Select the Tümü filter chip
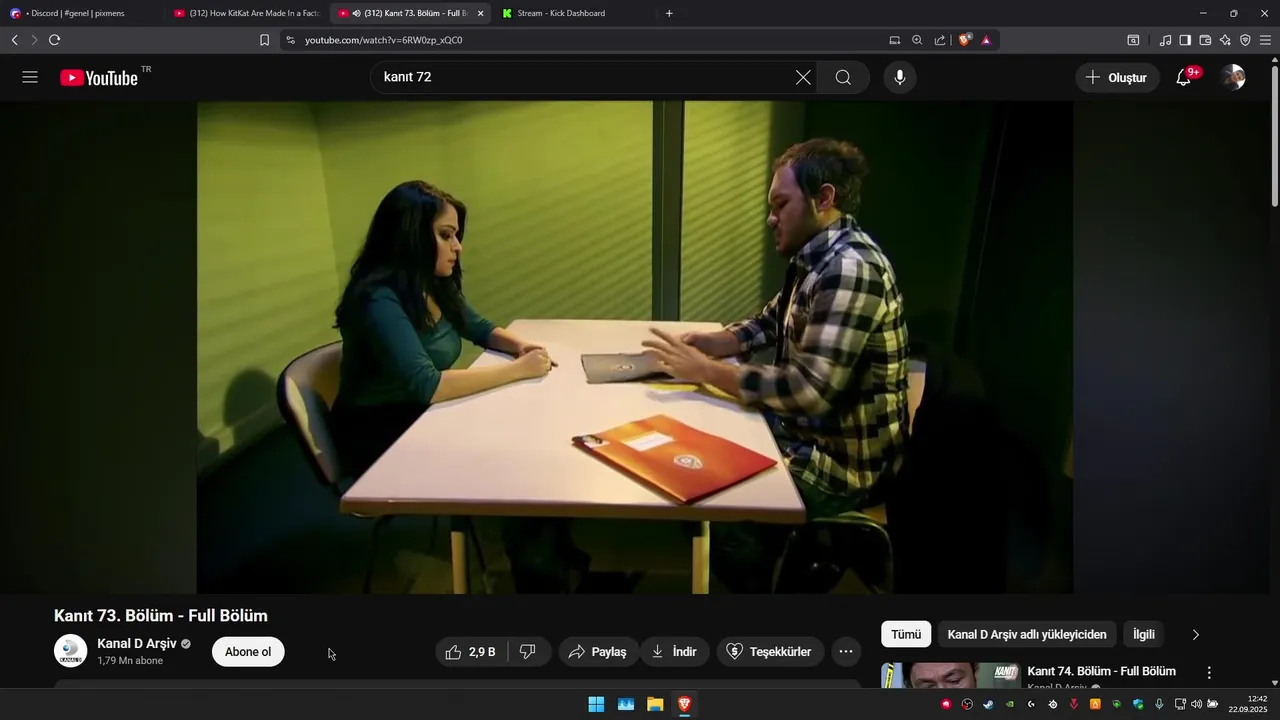This screenshot has width=1280, height=720. 906,634
